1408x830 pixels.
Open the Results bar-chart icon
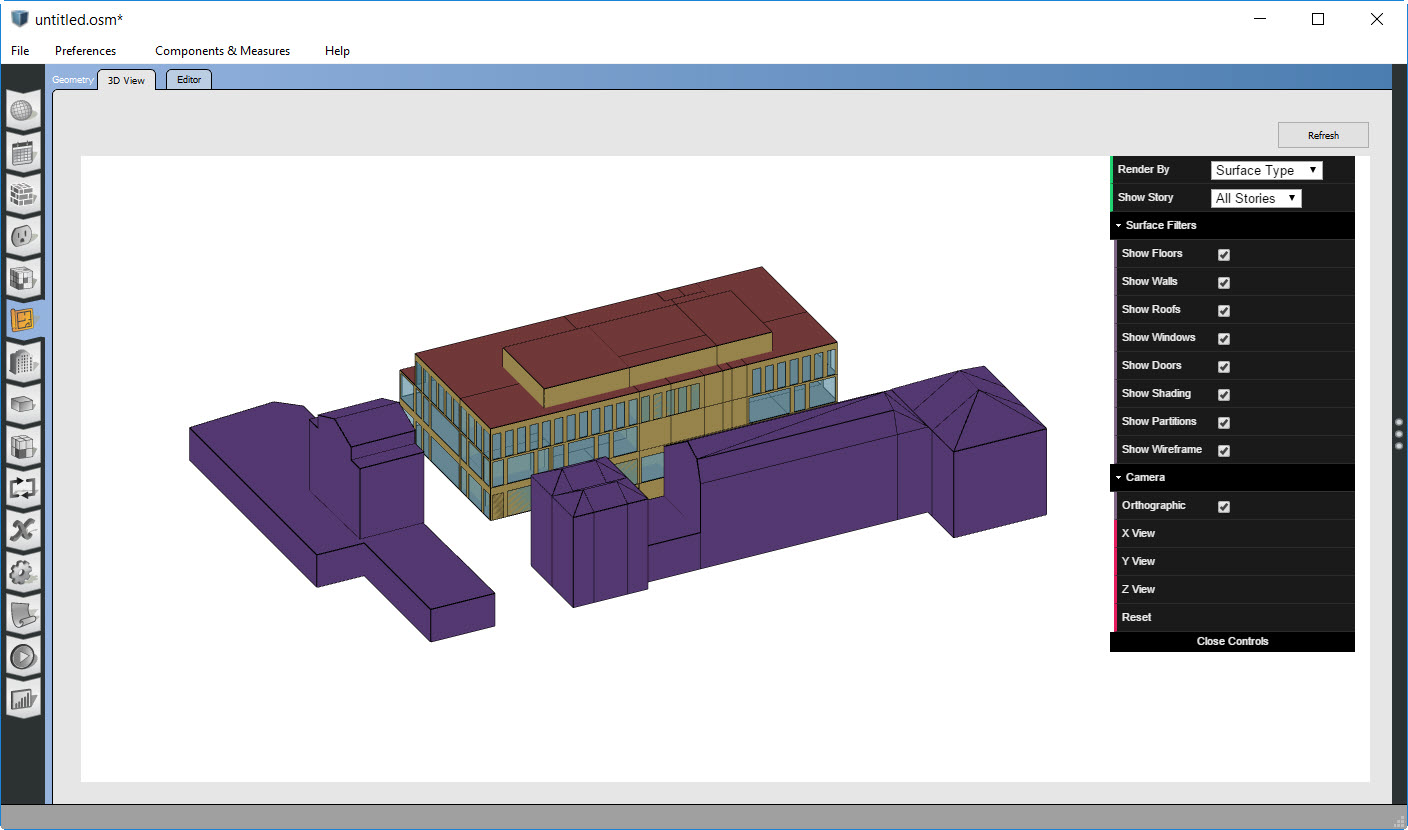coord(23,700)
